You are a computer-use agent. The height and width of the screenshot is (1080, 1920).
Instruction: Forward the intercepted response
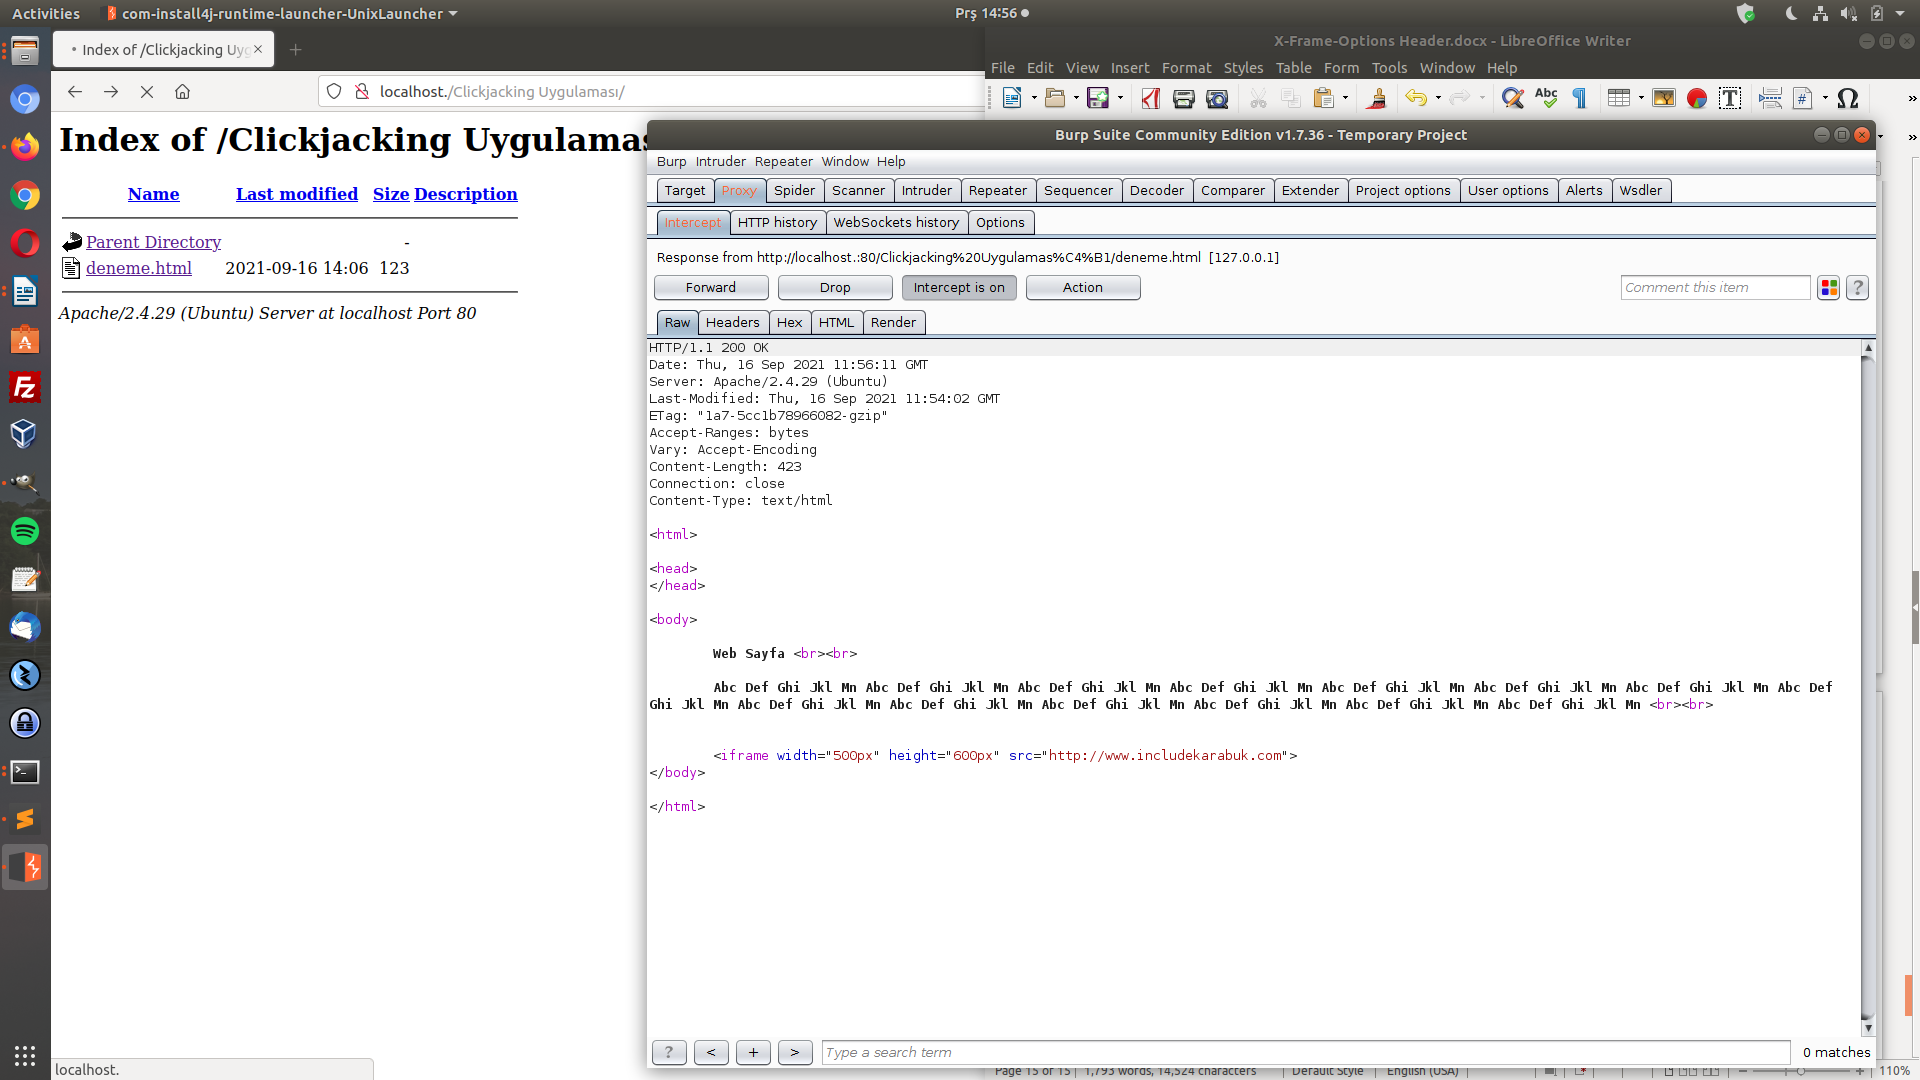[711, 288]
